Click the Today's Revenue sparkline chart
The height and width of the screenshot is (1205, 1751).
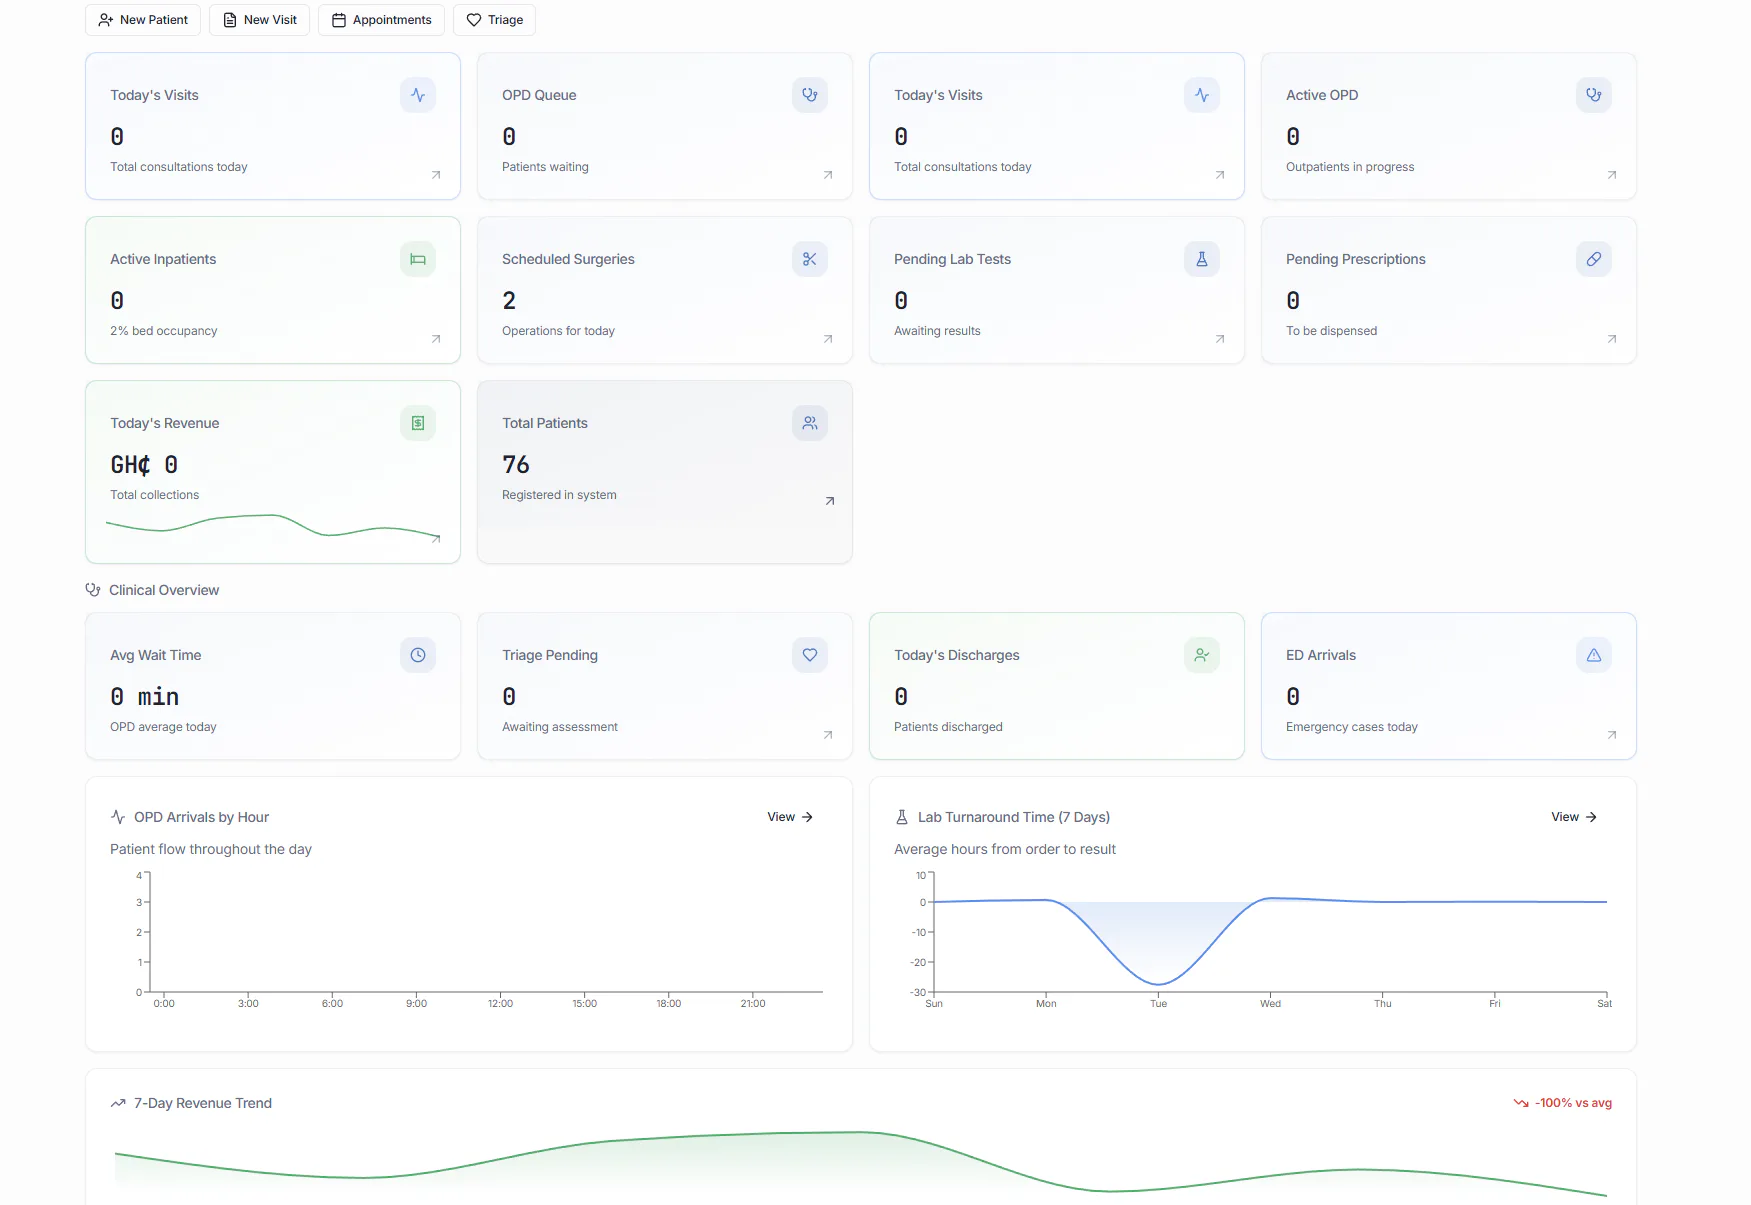coord(273,527)
